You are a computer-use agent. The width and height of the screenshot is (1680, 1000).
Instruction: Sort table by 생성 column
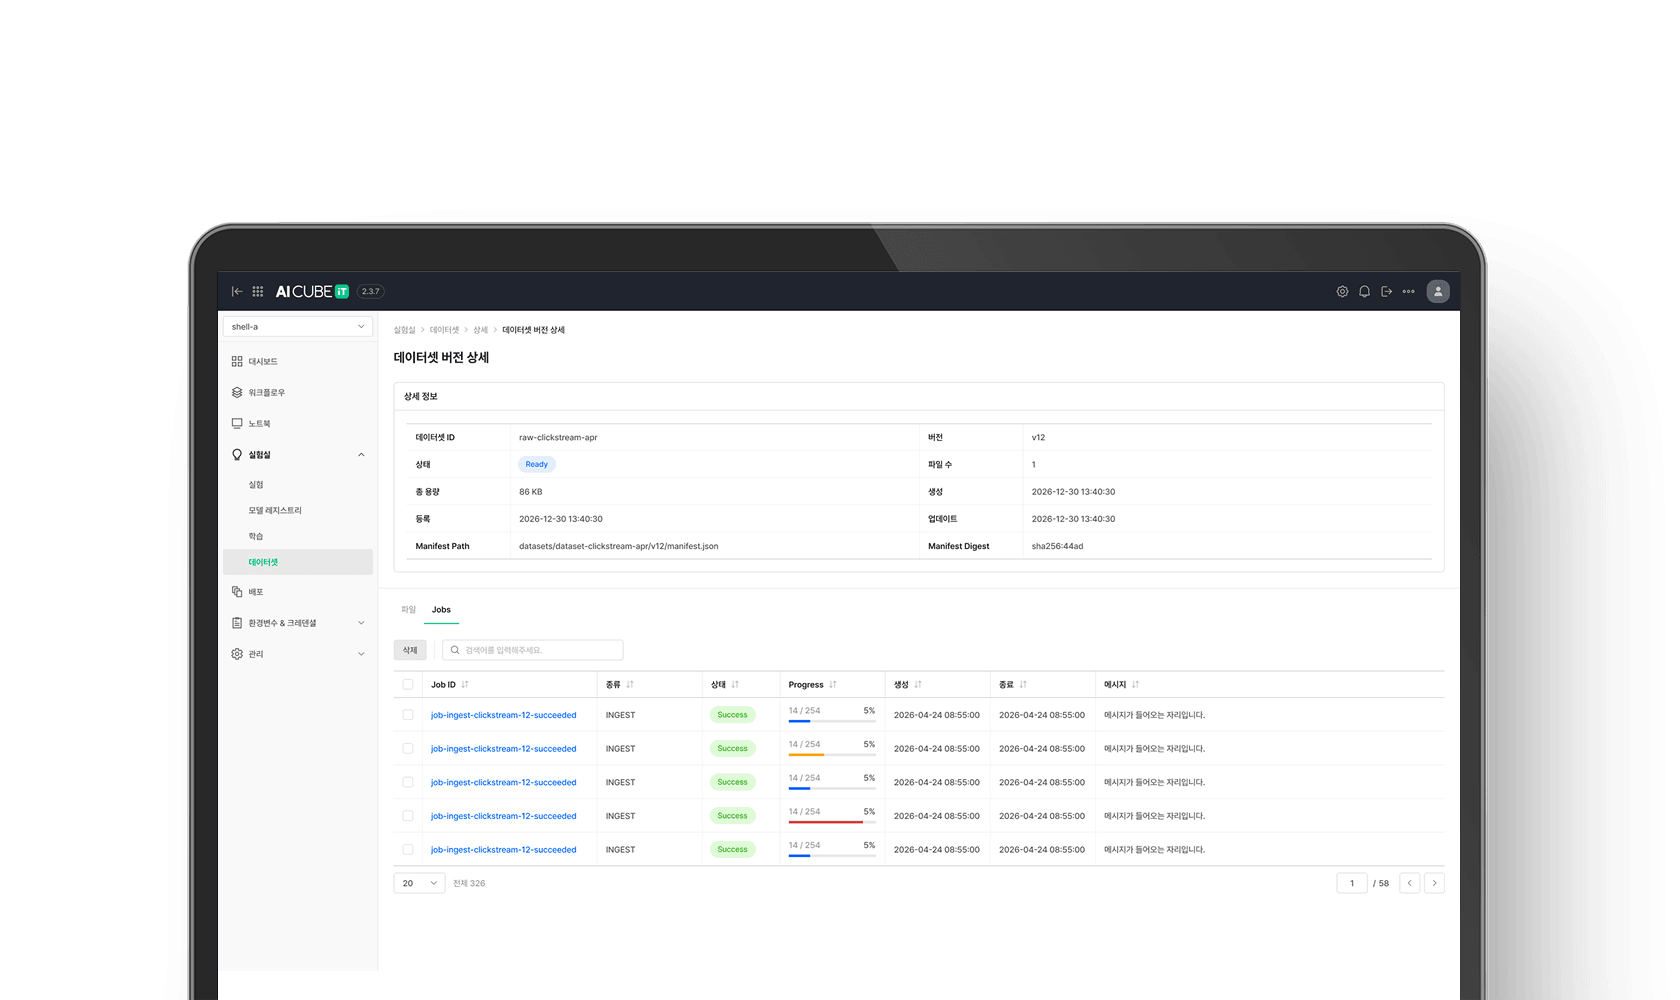pyautogui.click(x=918, y=685)
